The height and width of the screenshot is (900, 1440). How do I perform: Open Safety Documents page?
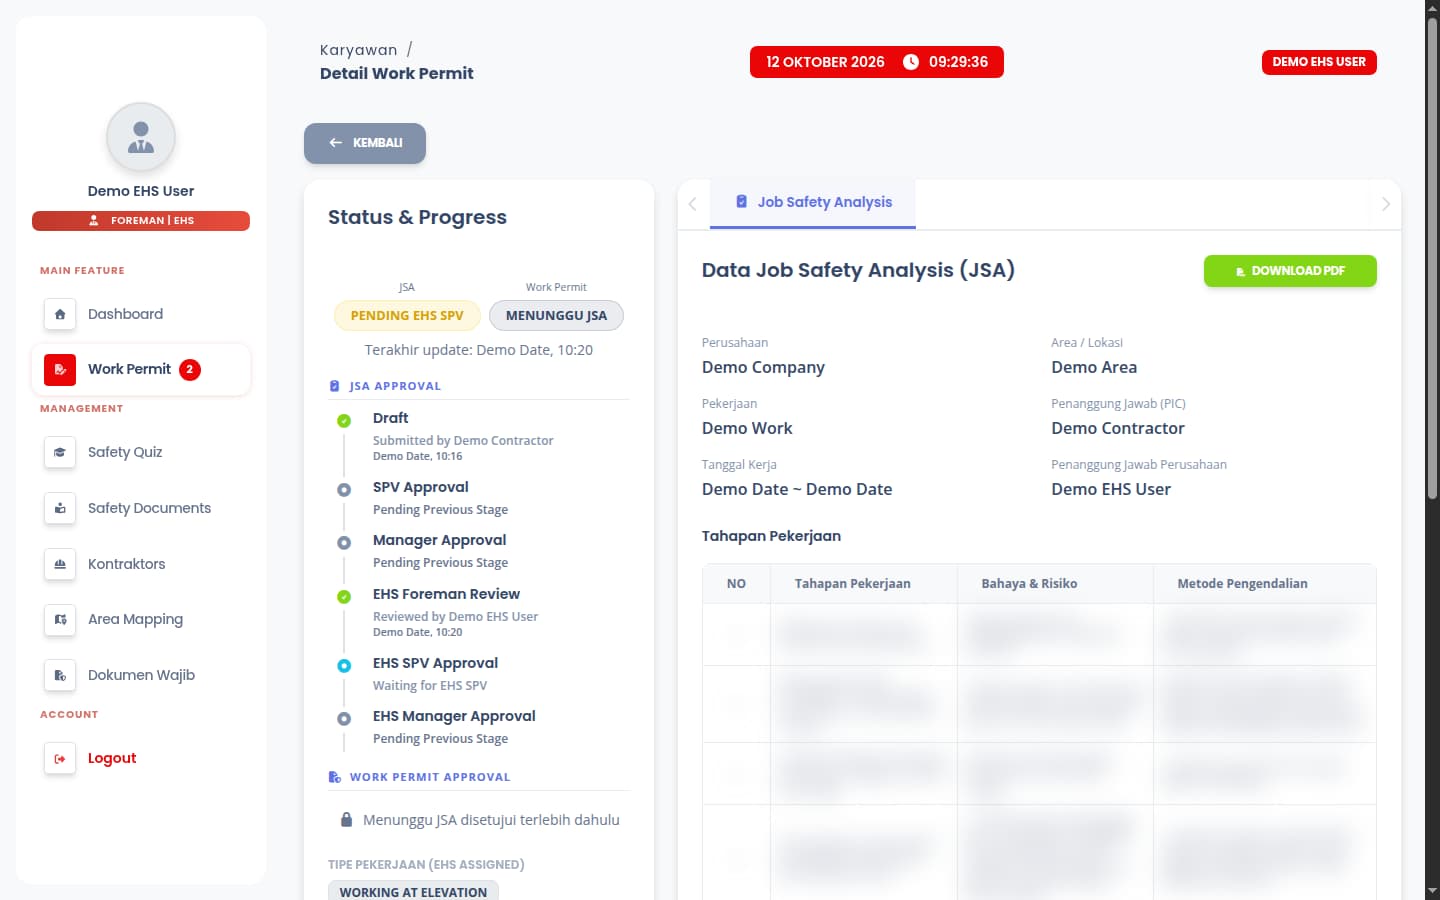[141, 508]
